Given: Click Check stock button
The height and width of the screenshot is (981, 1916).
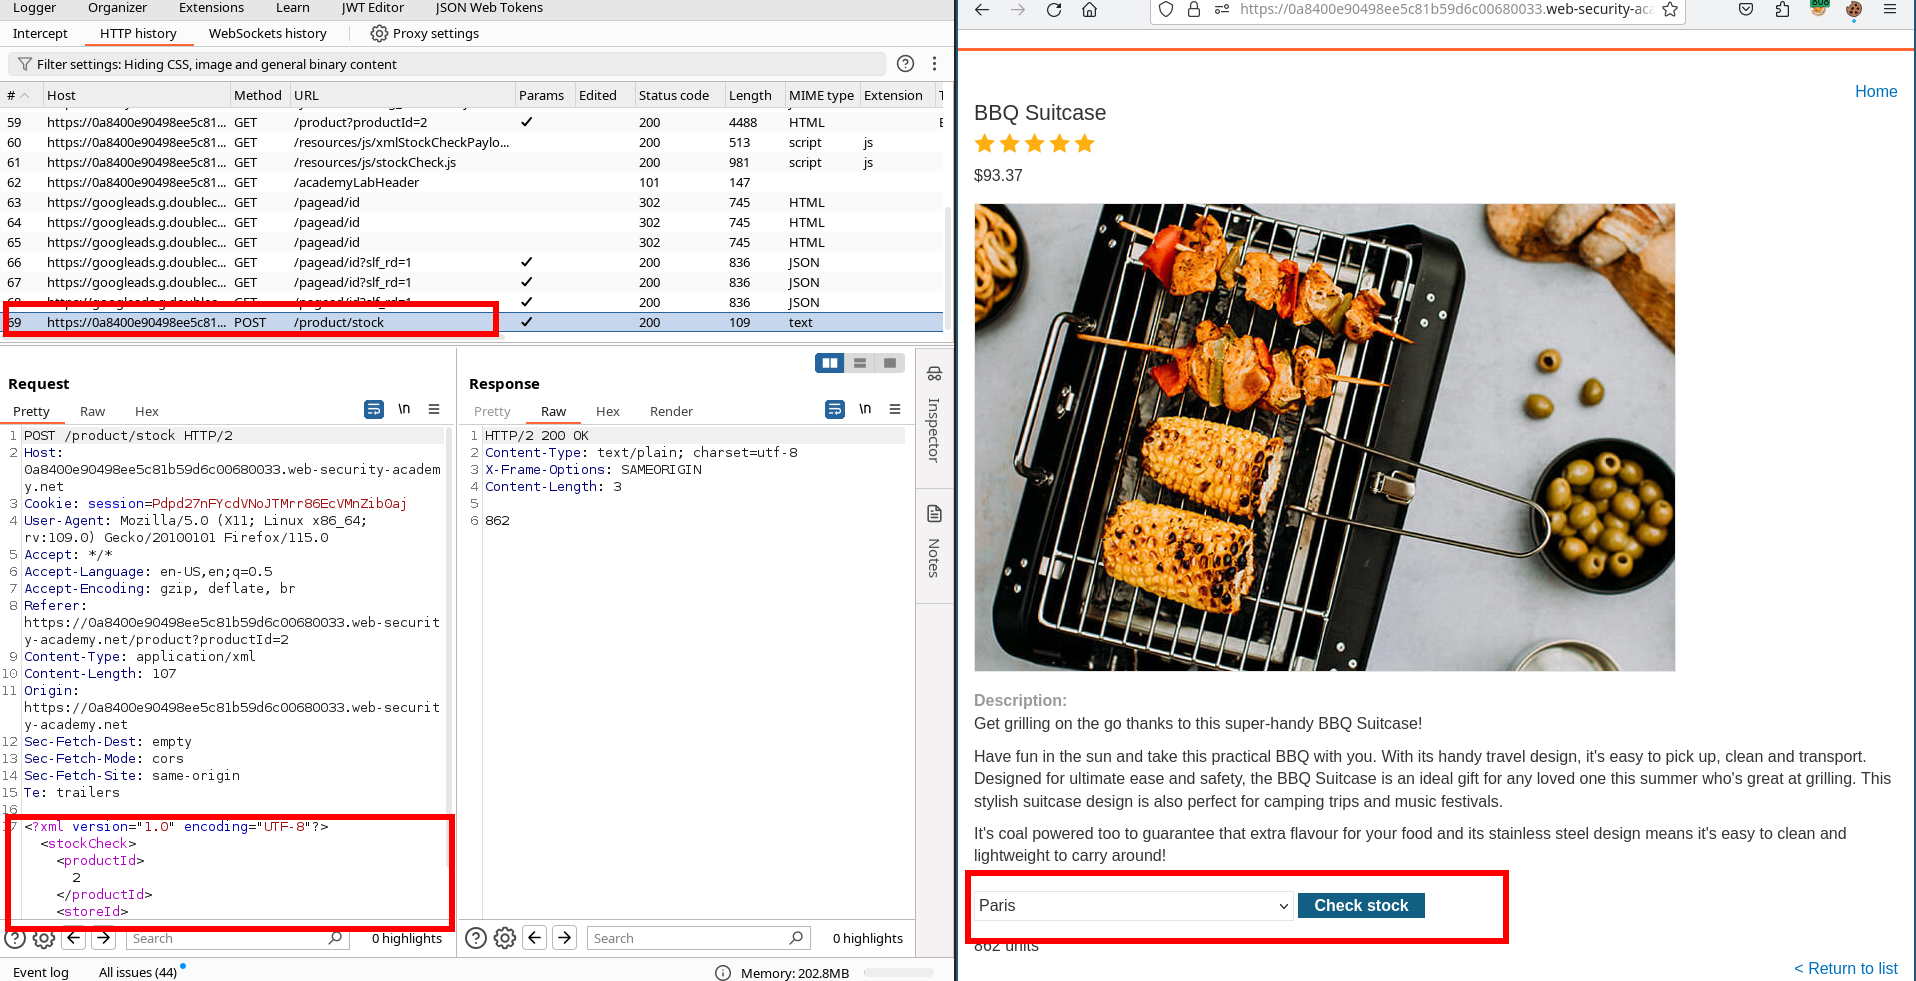Looking at the screenshot, I should pyautogui.click(x=1361, y=905).
